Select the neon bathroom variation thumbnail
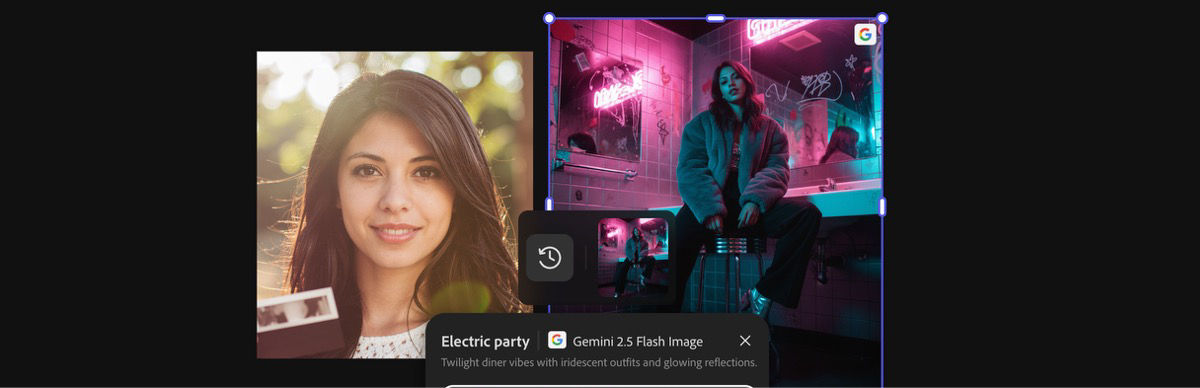 [x=632, y=257]
